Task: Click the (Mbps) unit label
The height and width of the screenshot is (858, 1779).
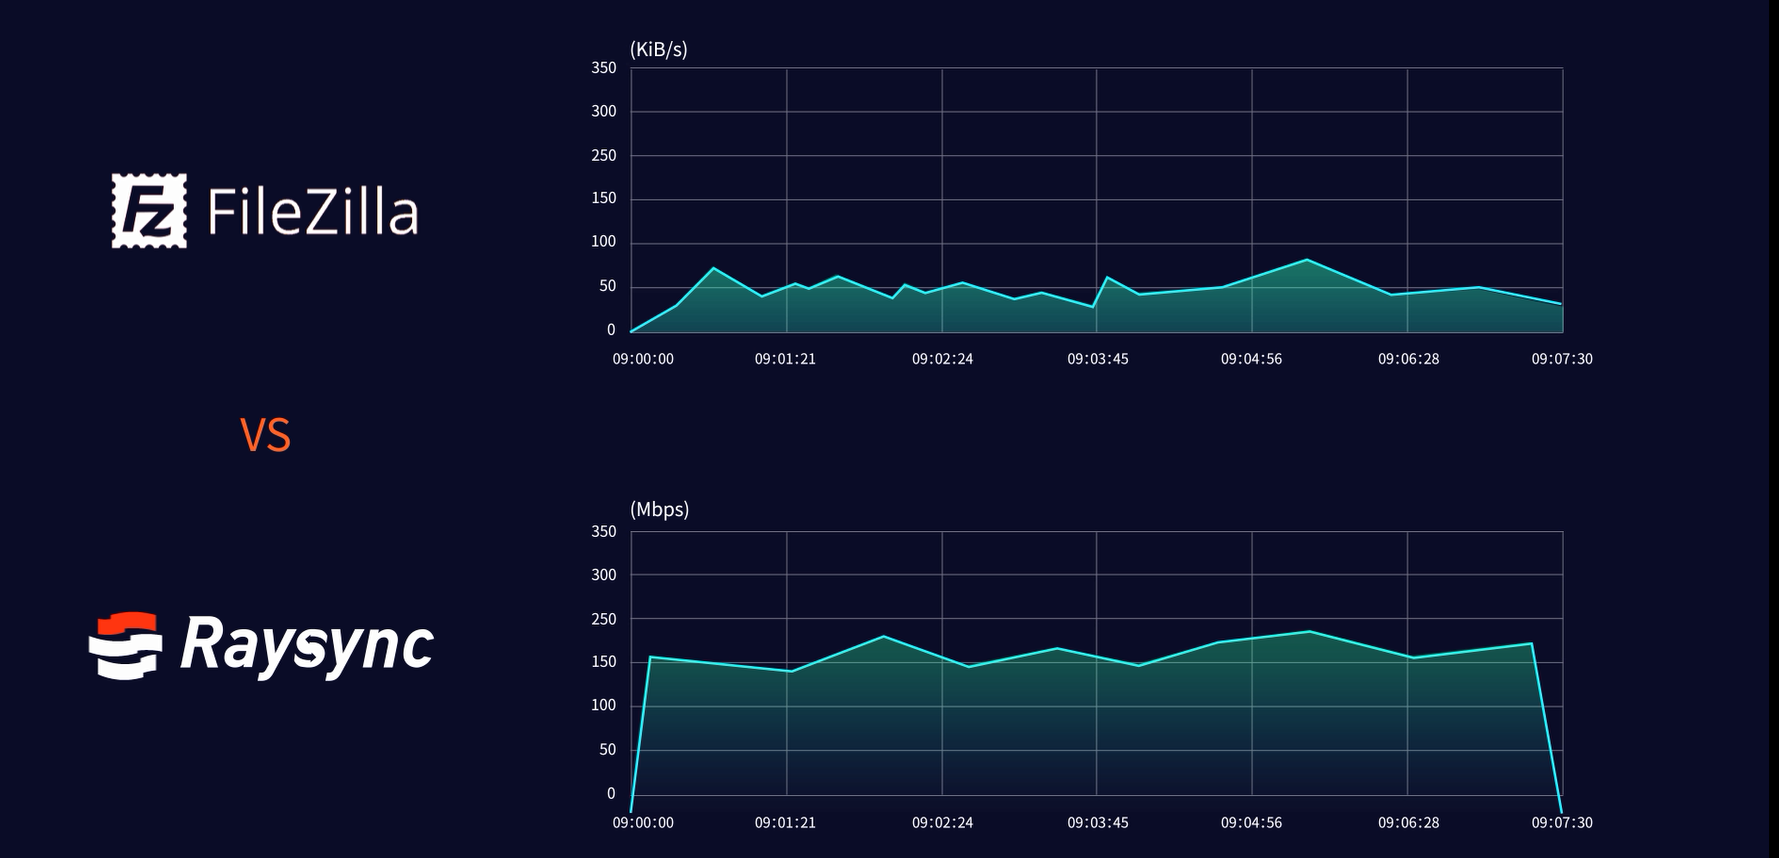Action: pyautogui.click(x=660, y=509)
